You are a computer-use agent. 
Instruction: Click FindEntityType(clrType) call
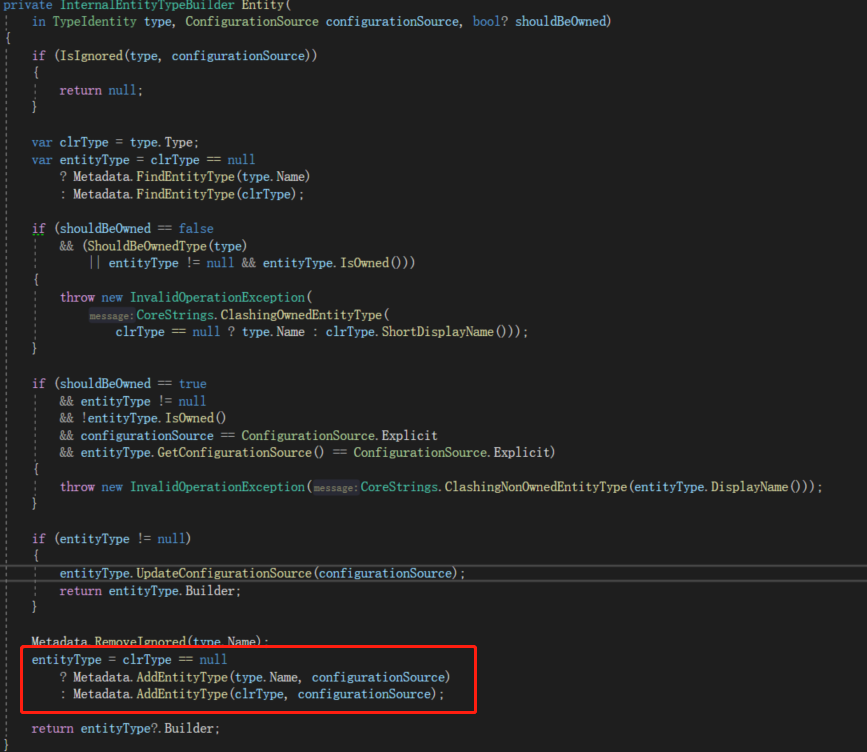click(217, 194)
